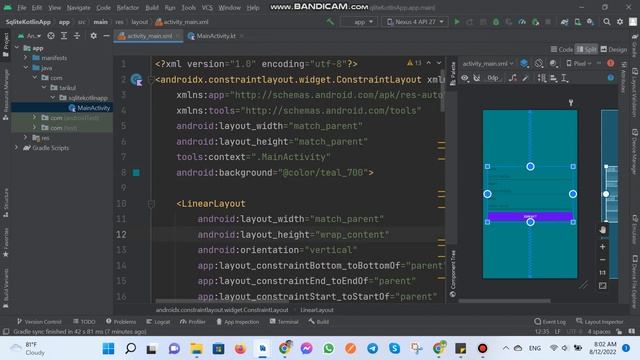The height and width of the screenshot is (360, 640).
Task: Open the Terminal tool window
Action: (284, 322)
